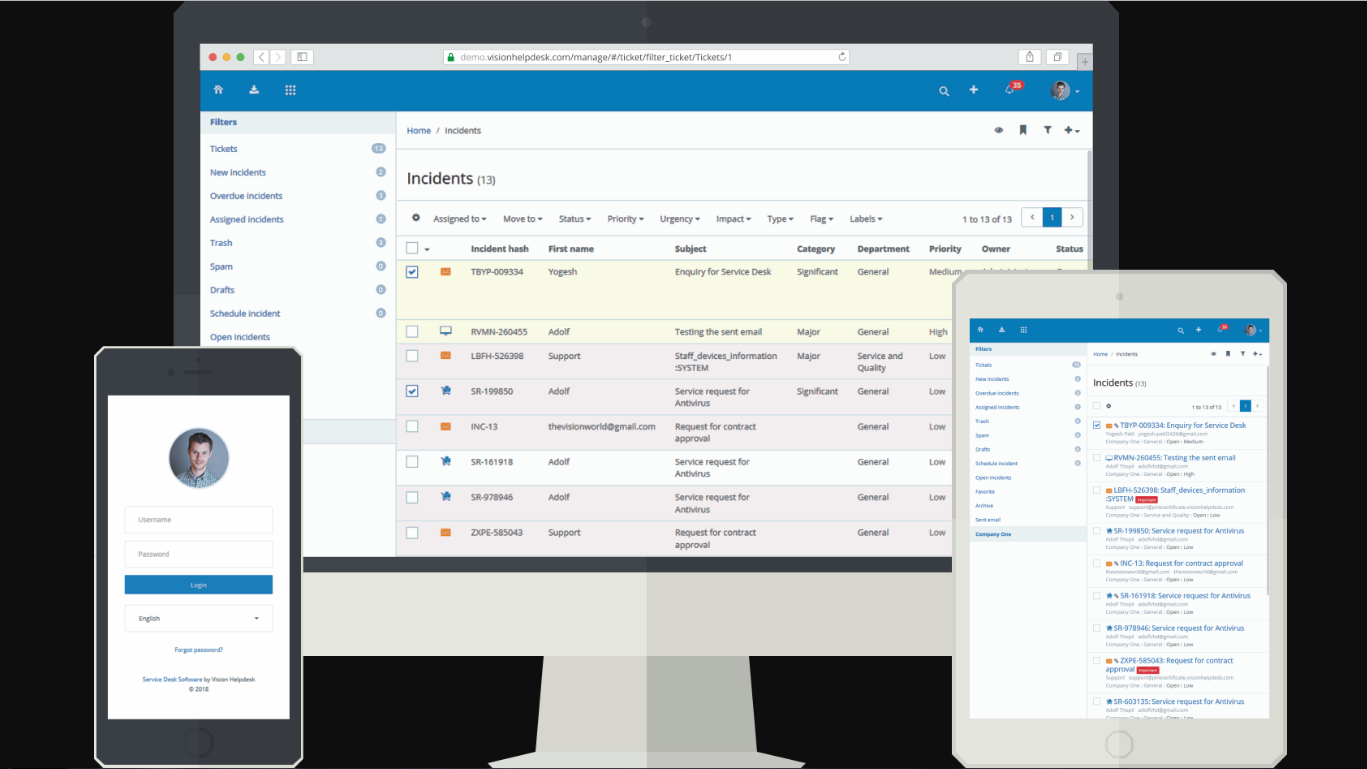Screen dimensions: 1367x769
Task: Expand the Assigned to dropdown
Action: coord(459,219)
